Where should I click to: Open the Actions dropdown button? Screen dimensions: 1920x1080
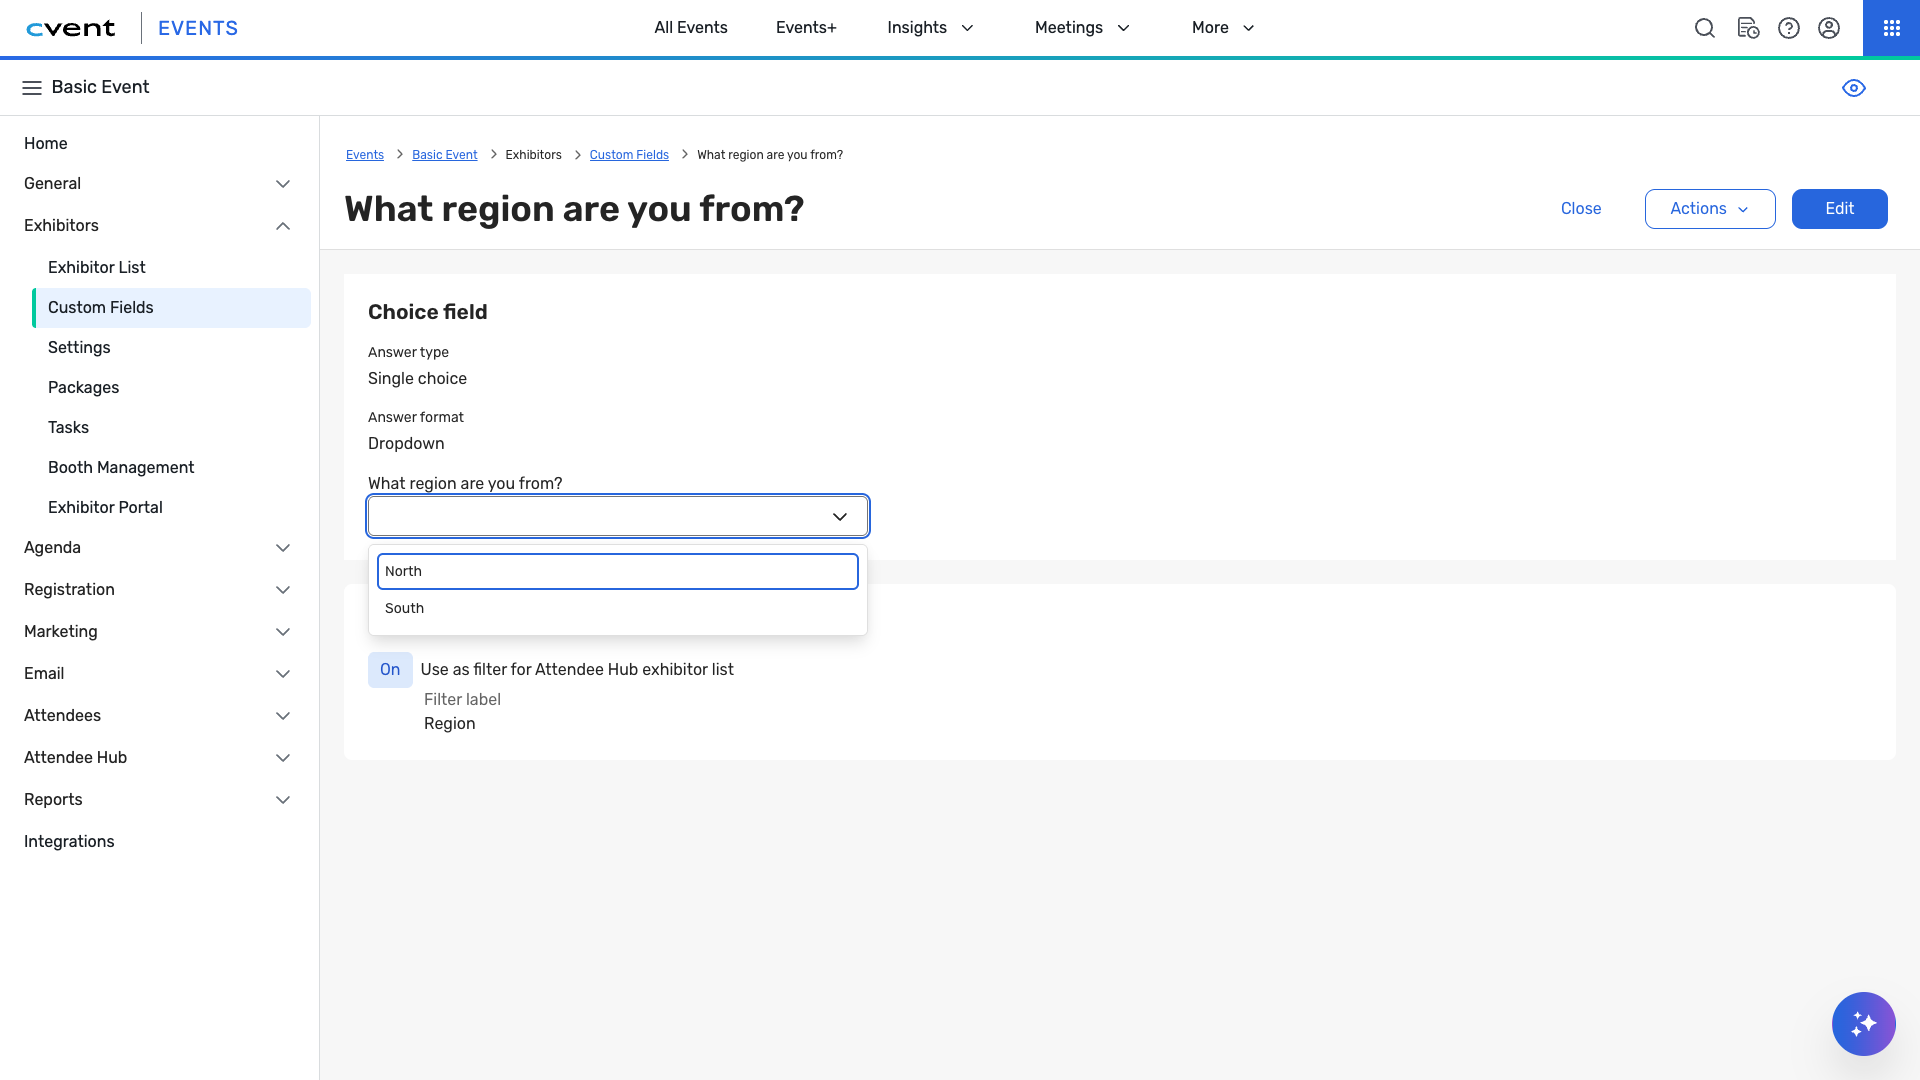1709,209
